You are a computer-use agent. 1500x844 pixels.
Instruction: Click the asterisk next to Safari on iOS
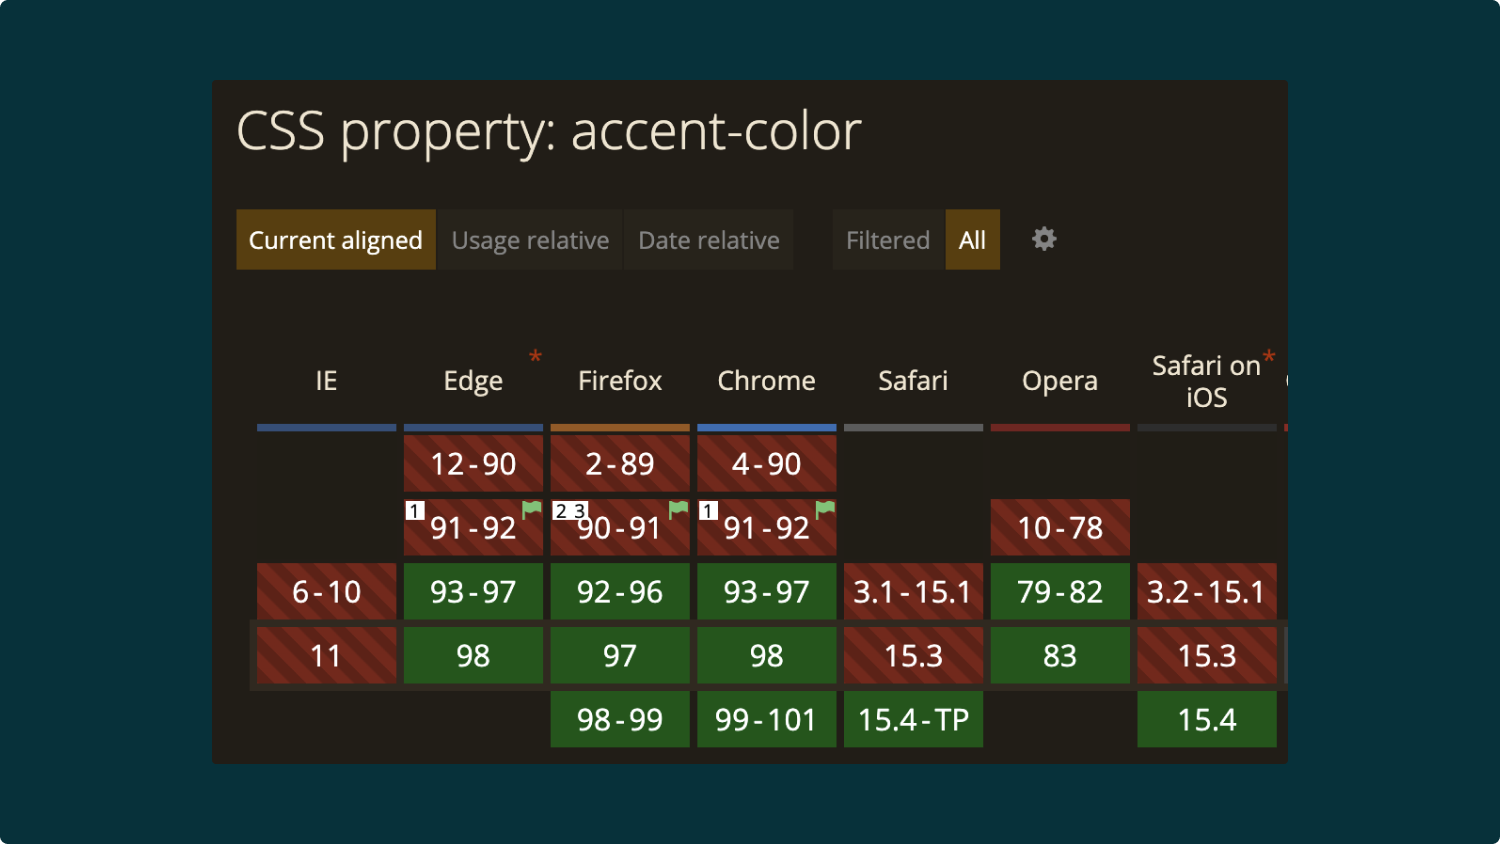tap(1269, 357)
